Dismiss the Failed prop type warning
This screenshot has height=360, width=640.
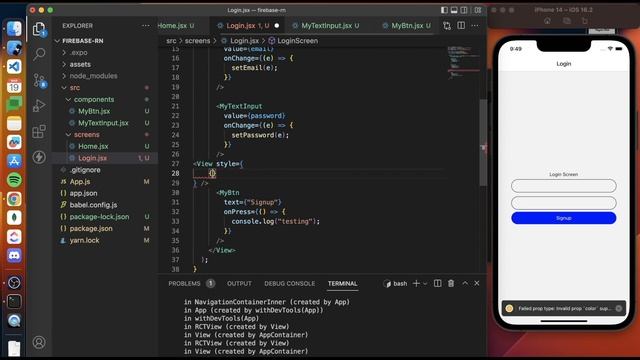pyautogui.click(x=619, y=308)
